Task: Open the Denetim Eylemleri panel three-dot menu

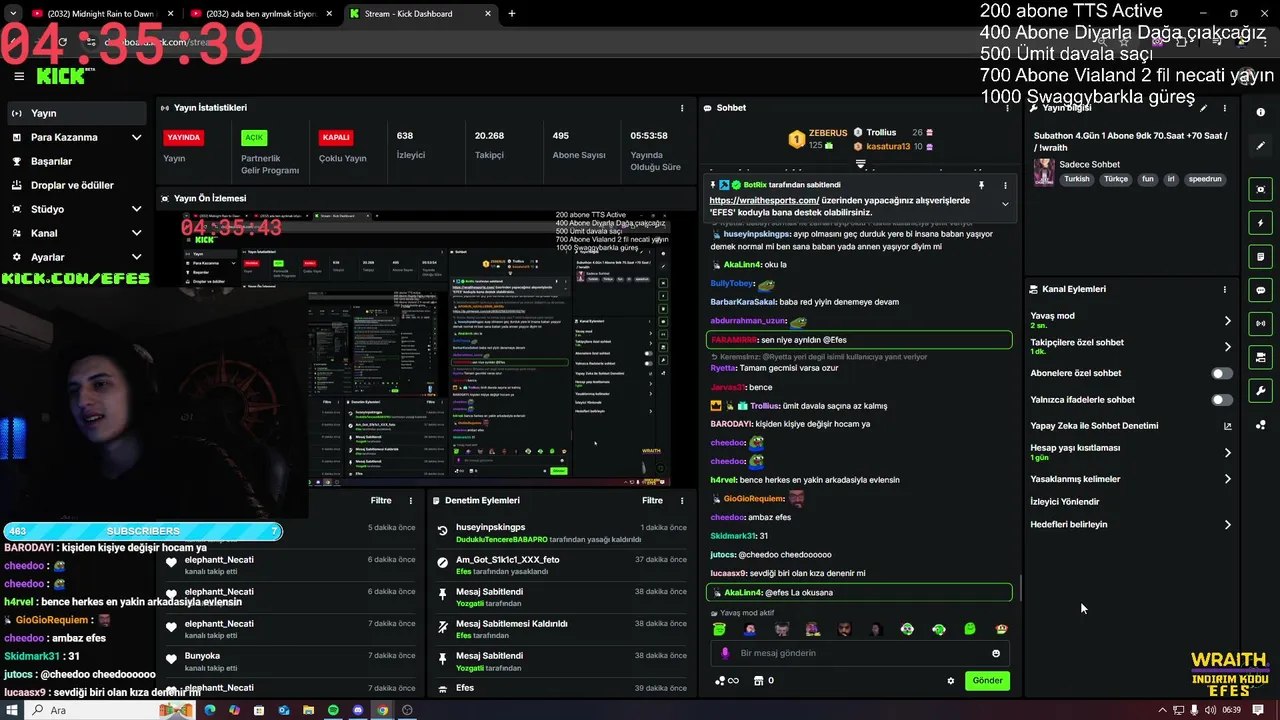Action: tap(682, 500)
